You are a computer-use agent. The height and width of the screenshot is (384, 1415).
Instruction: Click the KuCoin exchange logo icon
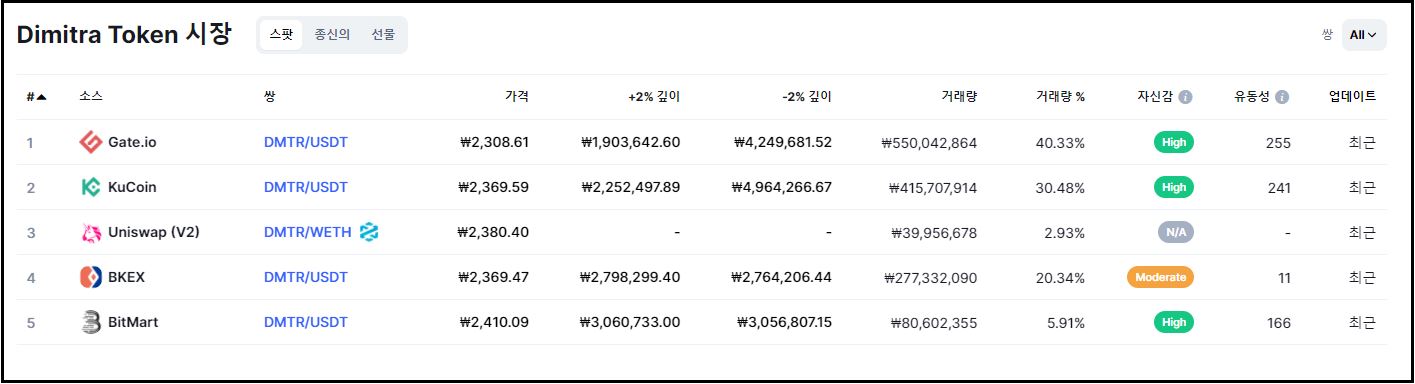coord(91,187)
